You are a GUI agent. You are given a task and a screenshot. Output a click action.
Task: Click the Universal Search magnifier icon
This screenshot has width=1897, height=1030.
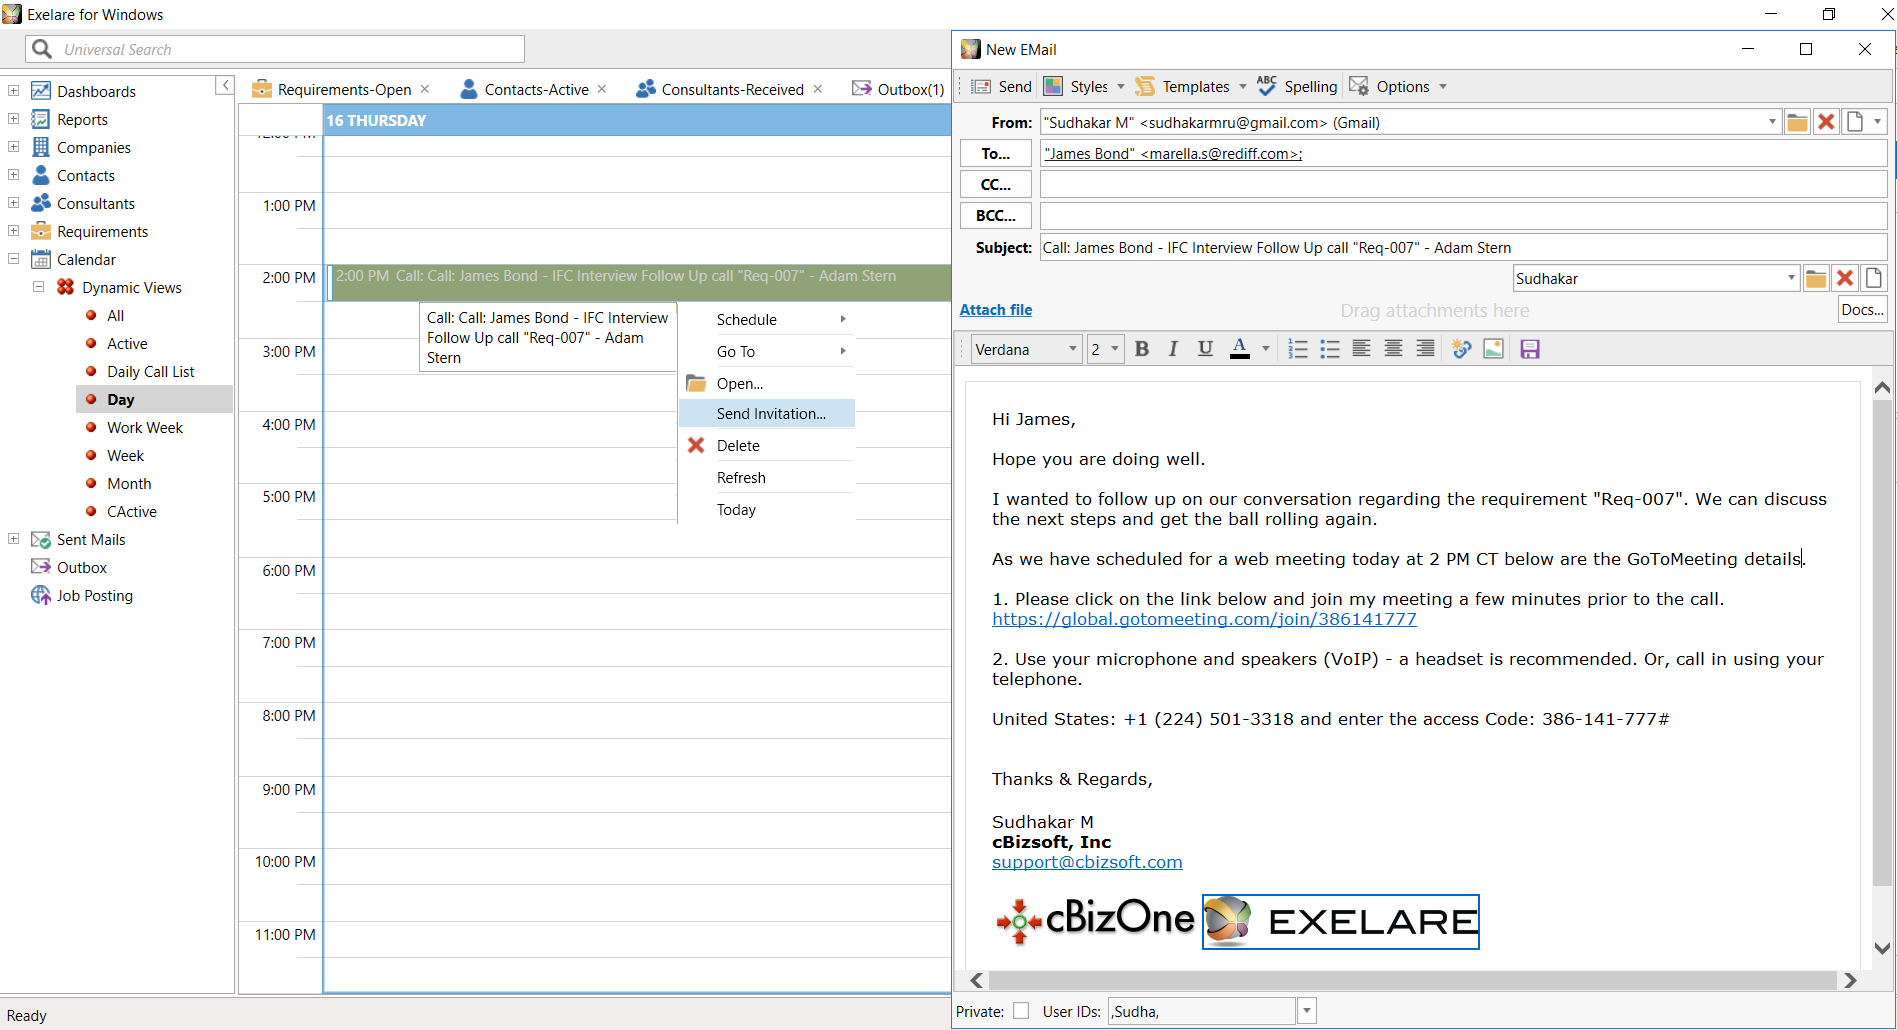tap(41, 49)
